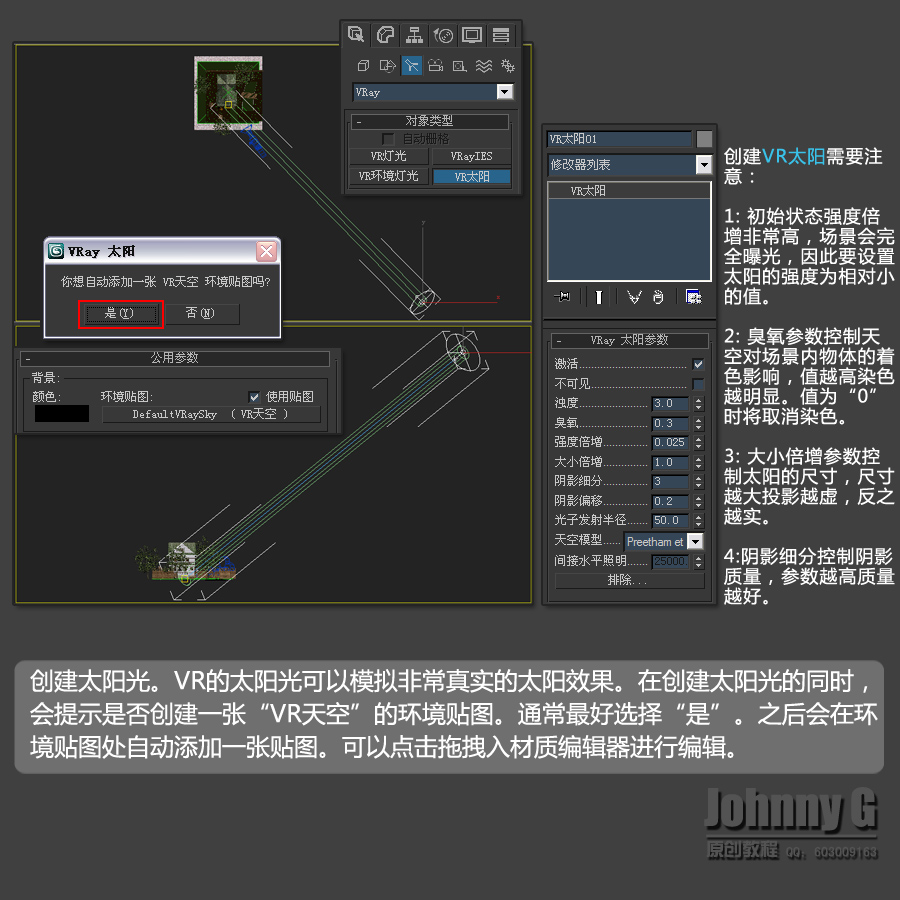Image resolution: width=900 pixels, height=900 pixels.
Task: Select the Helpers create category
Action: (459, 66)
